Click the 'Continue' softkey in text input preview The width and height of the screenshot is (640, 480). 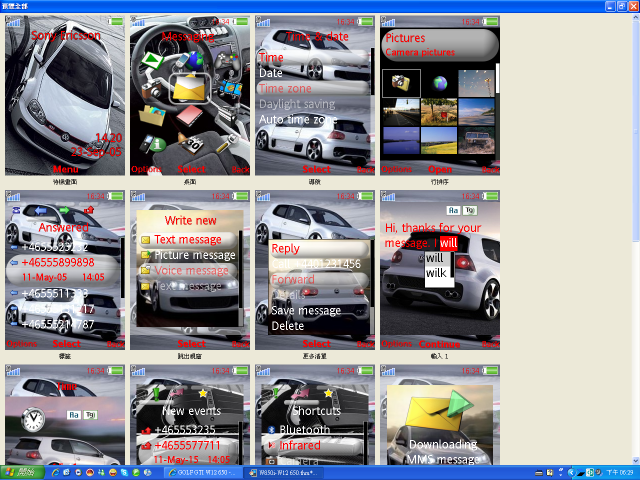tap(439, 344)
